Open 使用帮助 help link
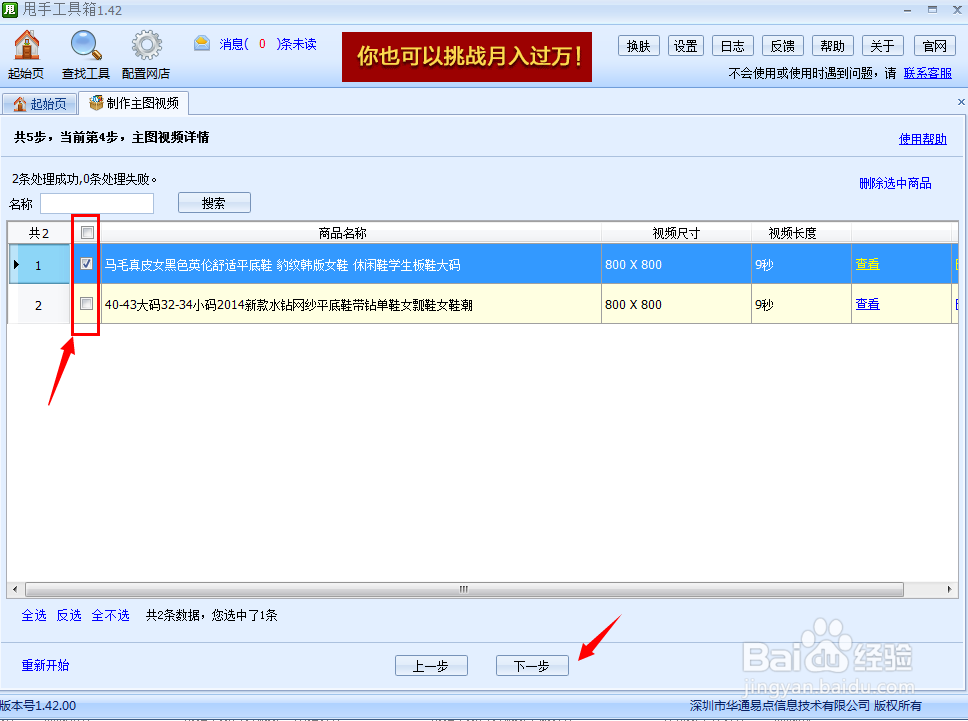Screen dimensions: 968x721 [x=922, y=138]
